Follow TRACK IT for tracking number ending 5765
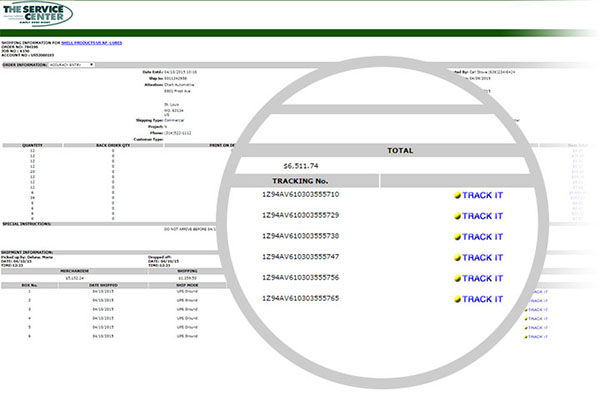600x401 pixels. pos(482,299)
